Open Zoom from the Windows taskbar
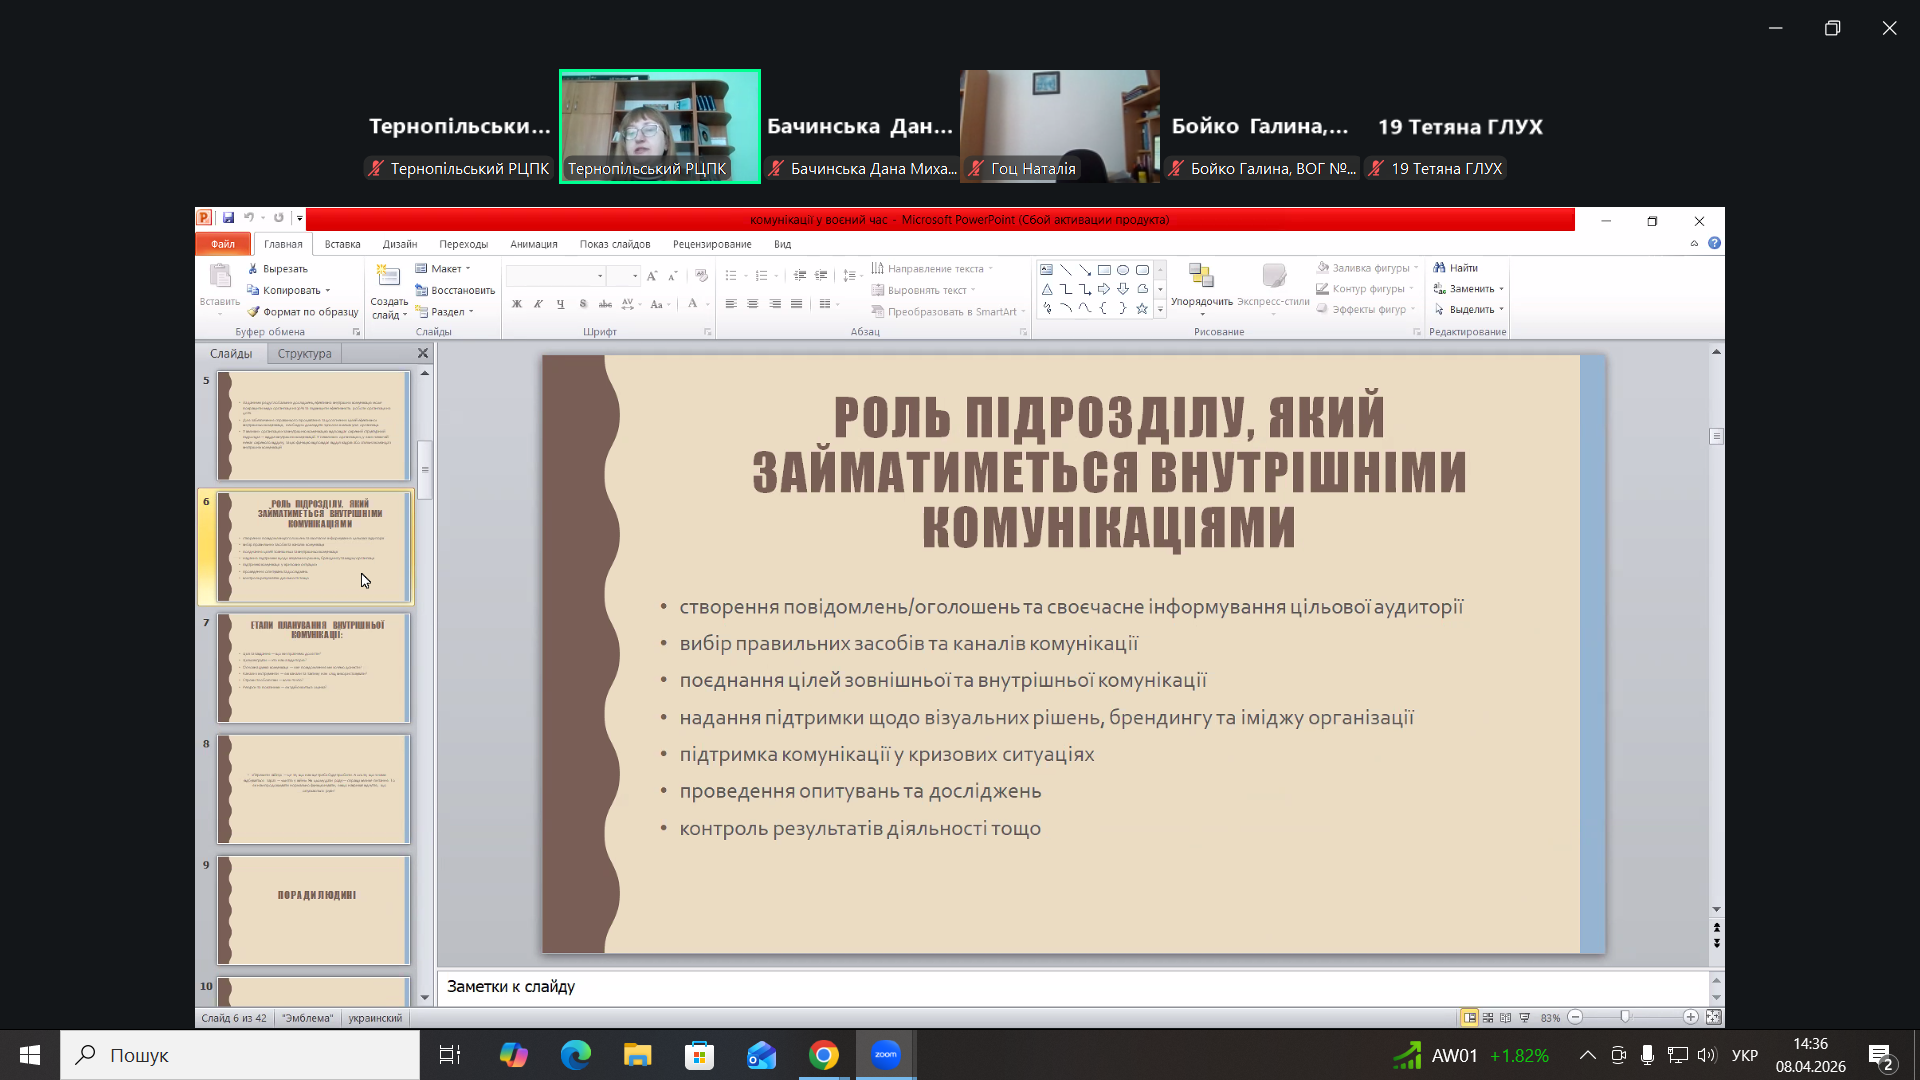Image resolution: width=1920 pixels, height=1080 pixels. (886, 1055)
